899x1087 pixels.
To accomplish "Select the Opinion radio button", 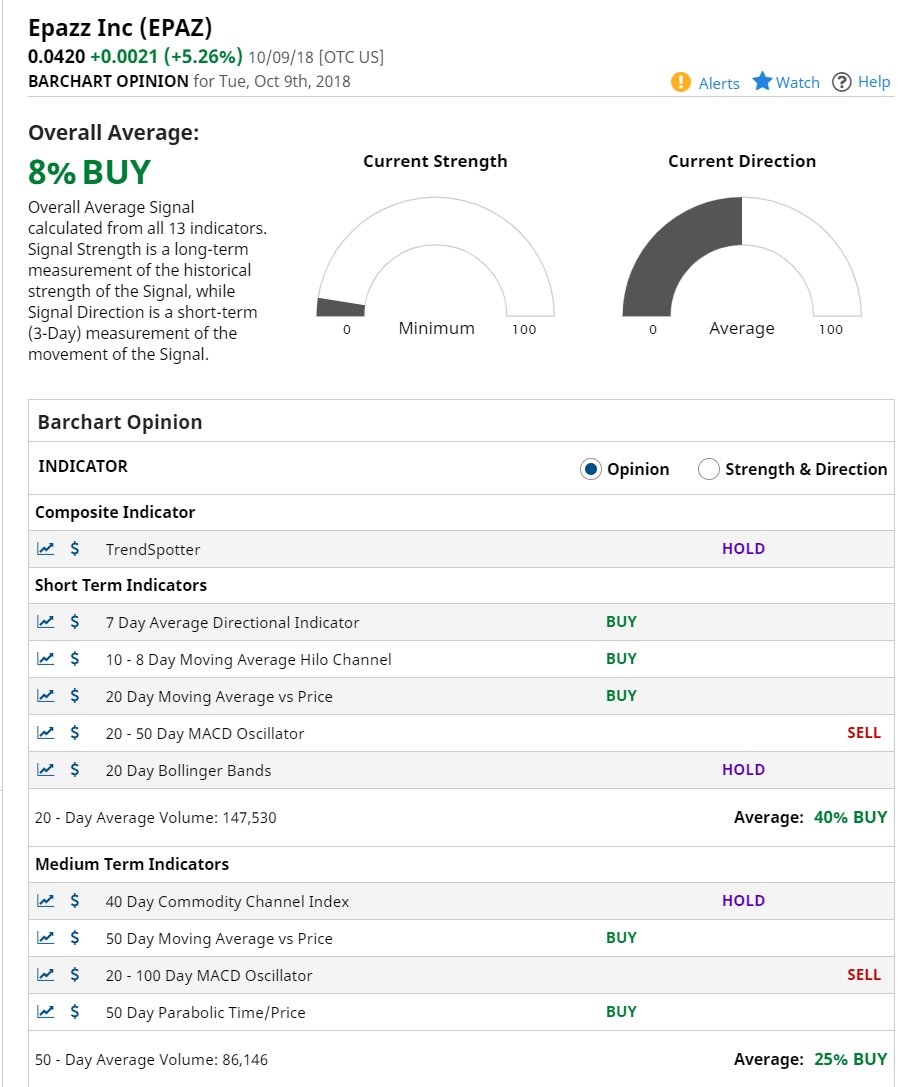I will tap(591, 469).
